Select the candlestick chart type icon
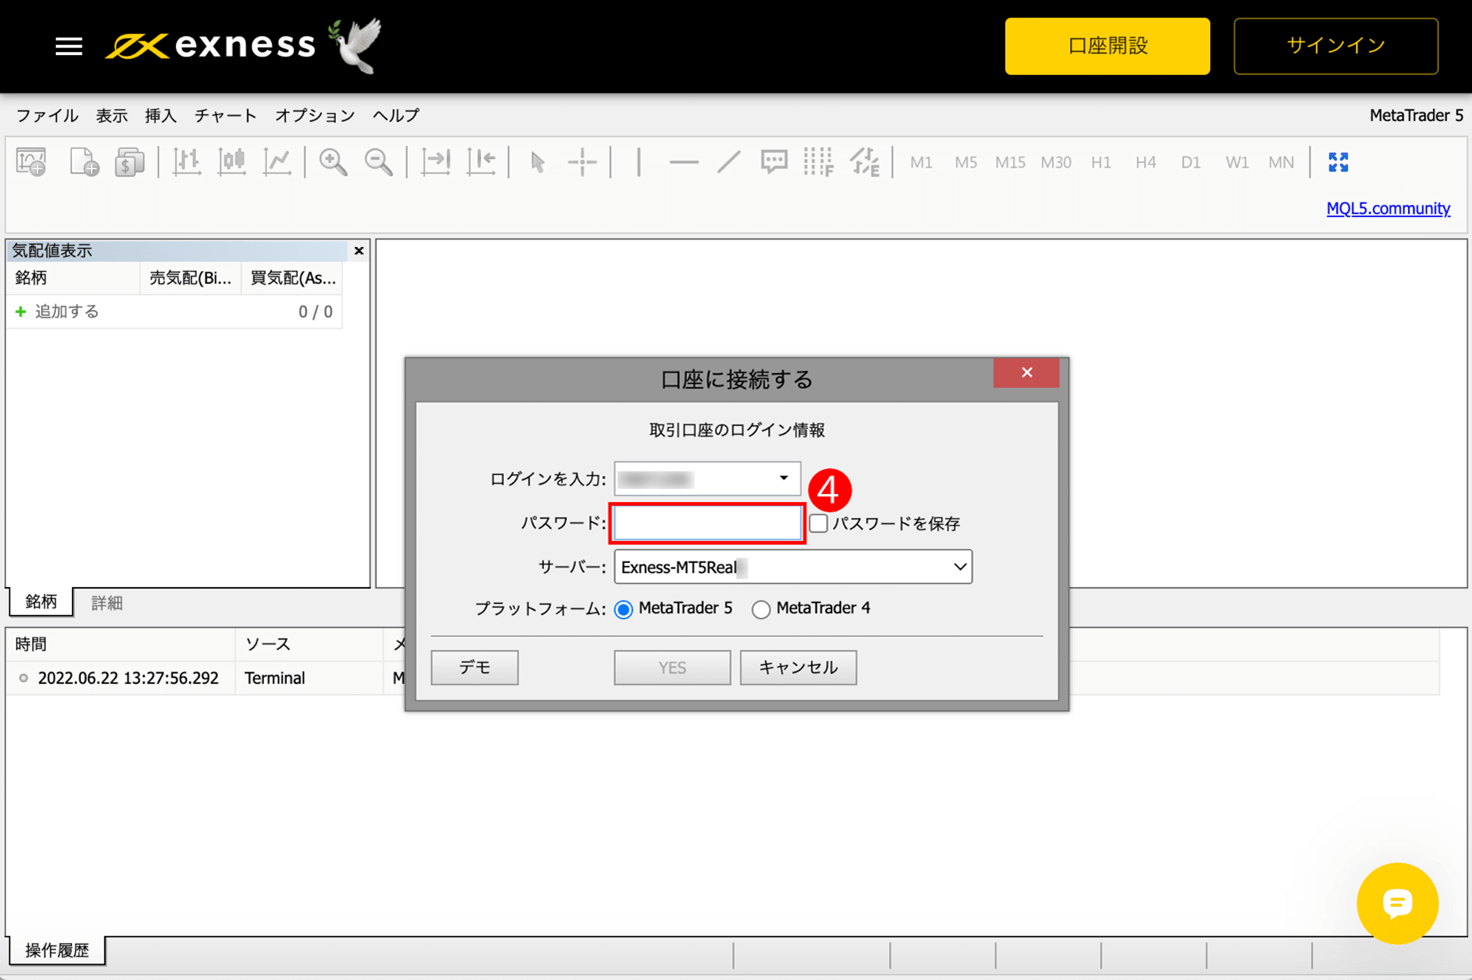 [232, 162]
